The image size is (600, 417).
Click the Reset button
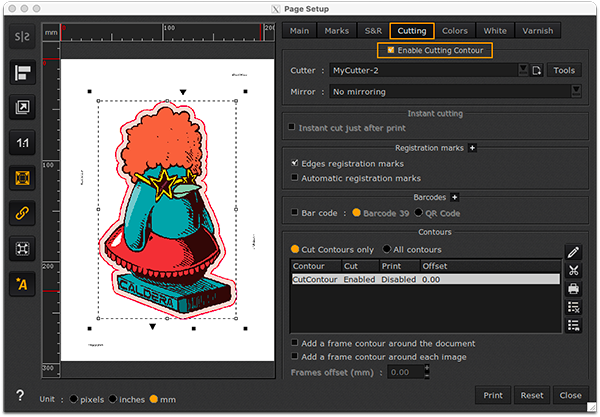point(532,395)
